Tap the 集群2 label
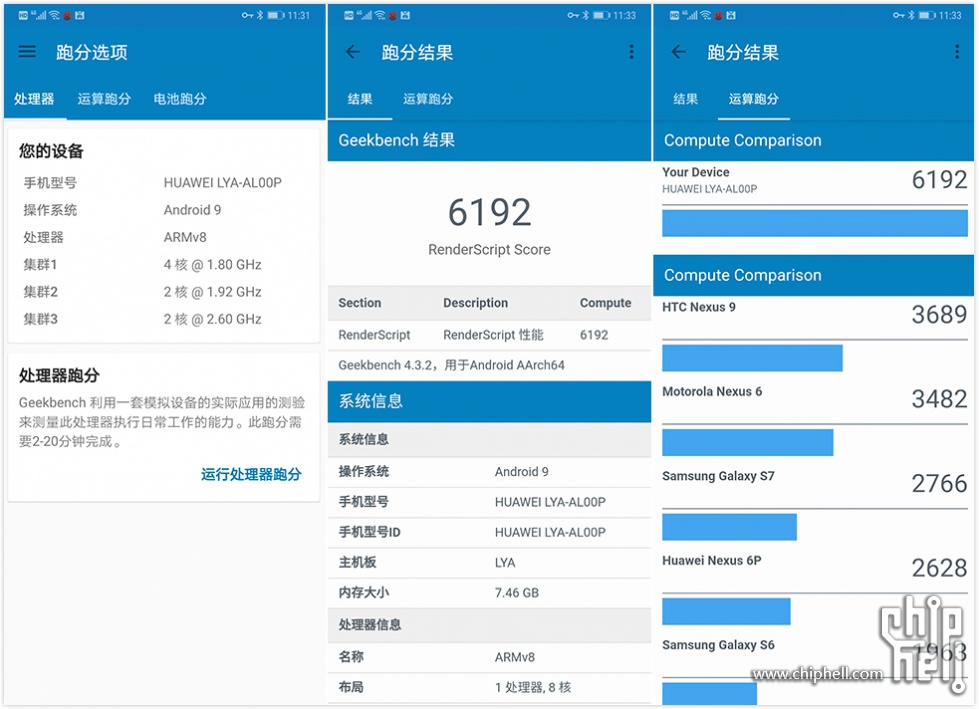Image resolution: width=979 pixels, height=709 pixels. coord(41,292)
